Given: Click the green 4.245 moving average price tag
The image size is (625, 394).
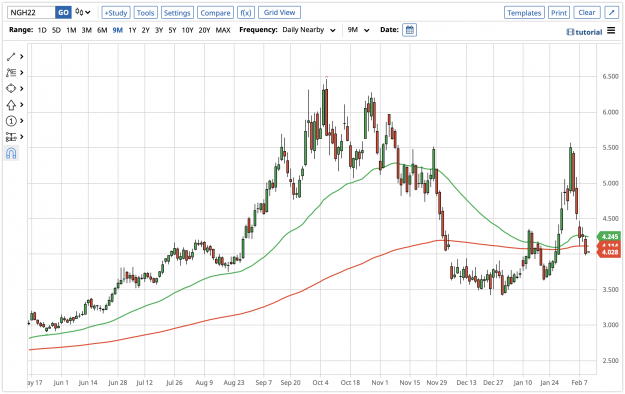Looking at the screenshot, I should click(x=609, y=236).
